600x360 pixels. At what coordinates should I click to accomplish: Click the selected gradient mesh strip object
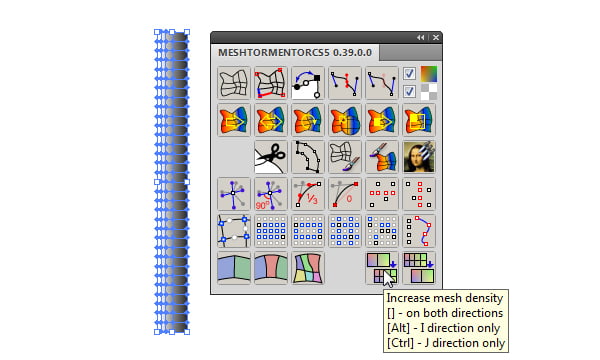[172, 182]
